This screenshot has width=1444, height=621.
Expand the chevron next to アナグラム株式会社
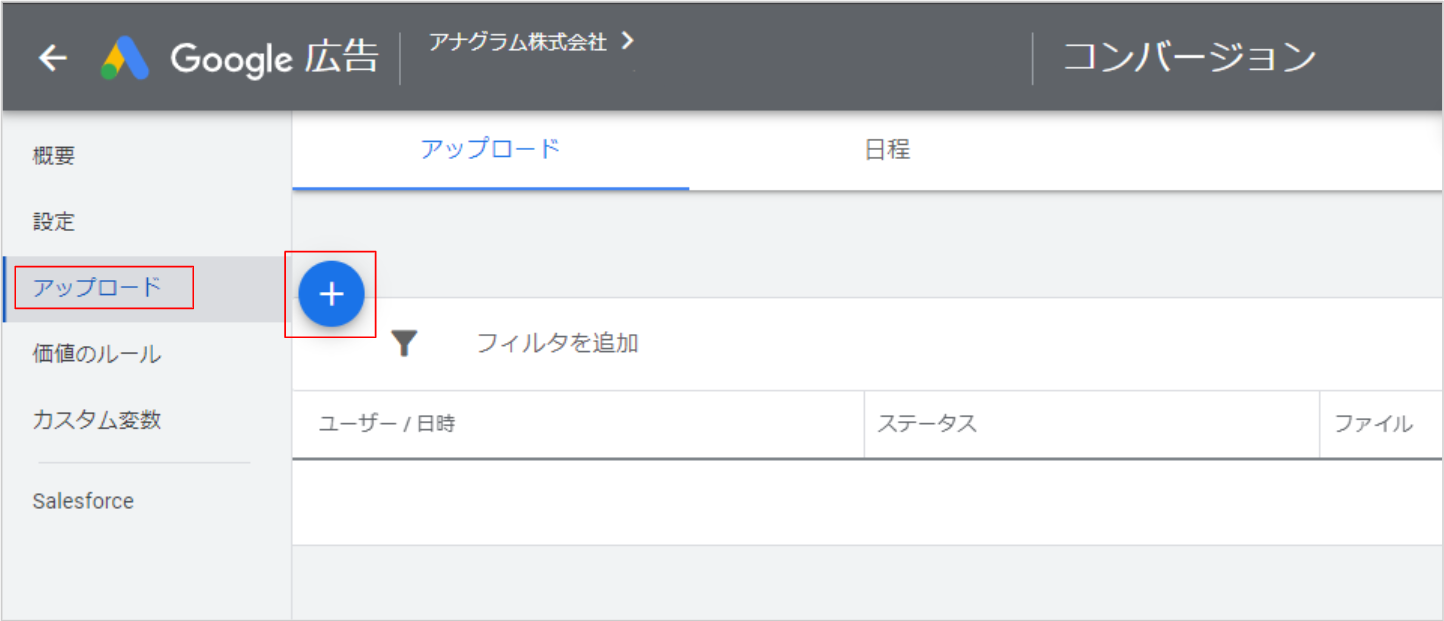(627, 41)
